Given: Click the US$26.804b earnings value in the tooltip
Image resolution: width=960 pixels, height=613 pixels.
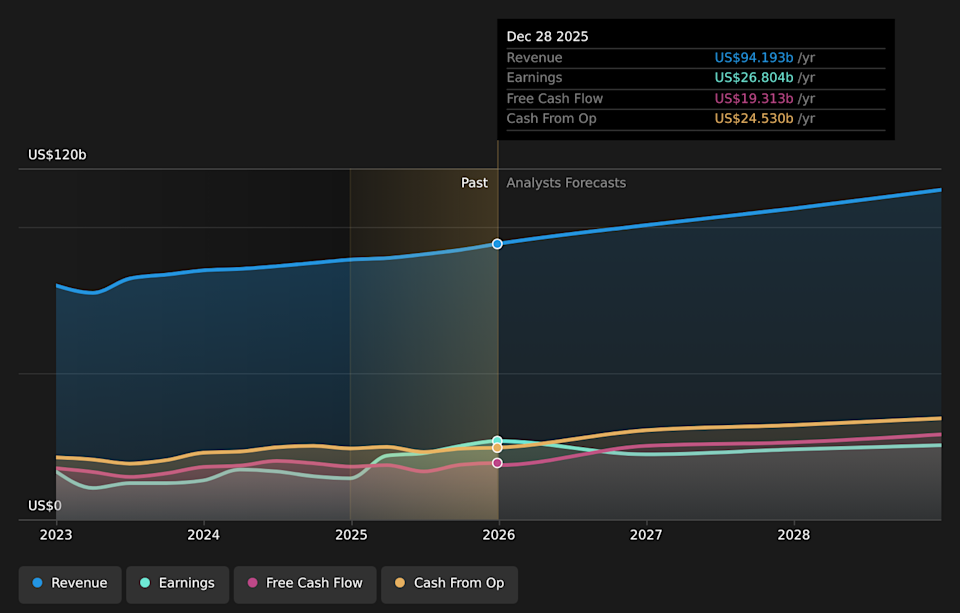Looking at the screenshot, I should point(754,78).
